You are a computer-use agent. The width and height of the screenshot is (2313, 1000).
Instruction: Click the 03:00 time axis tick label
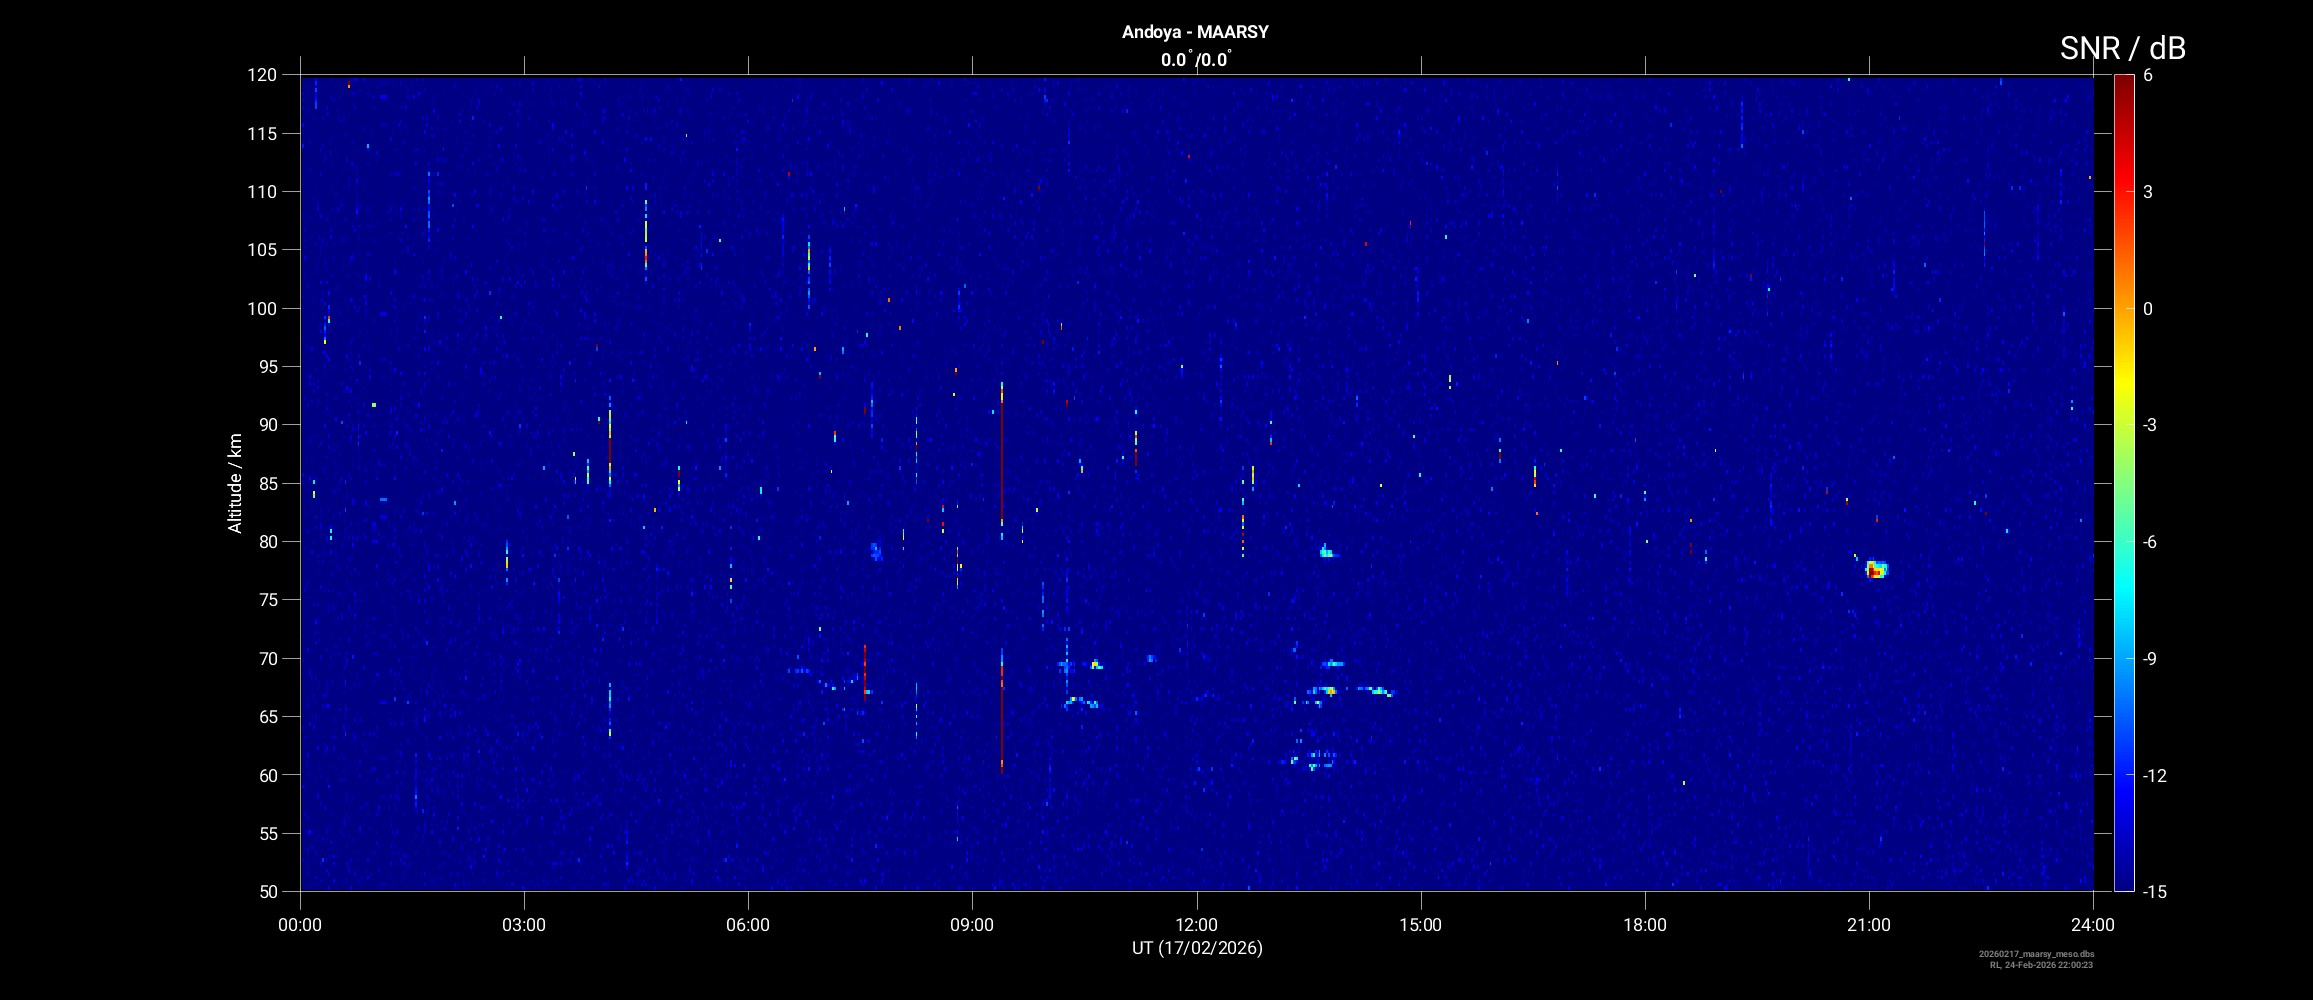(524, 925)
